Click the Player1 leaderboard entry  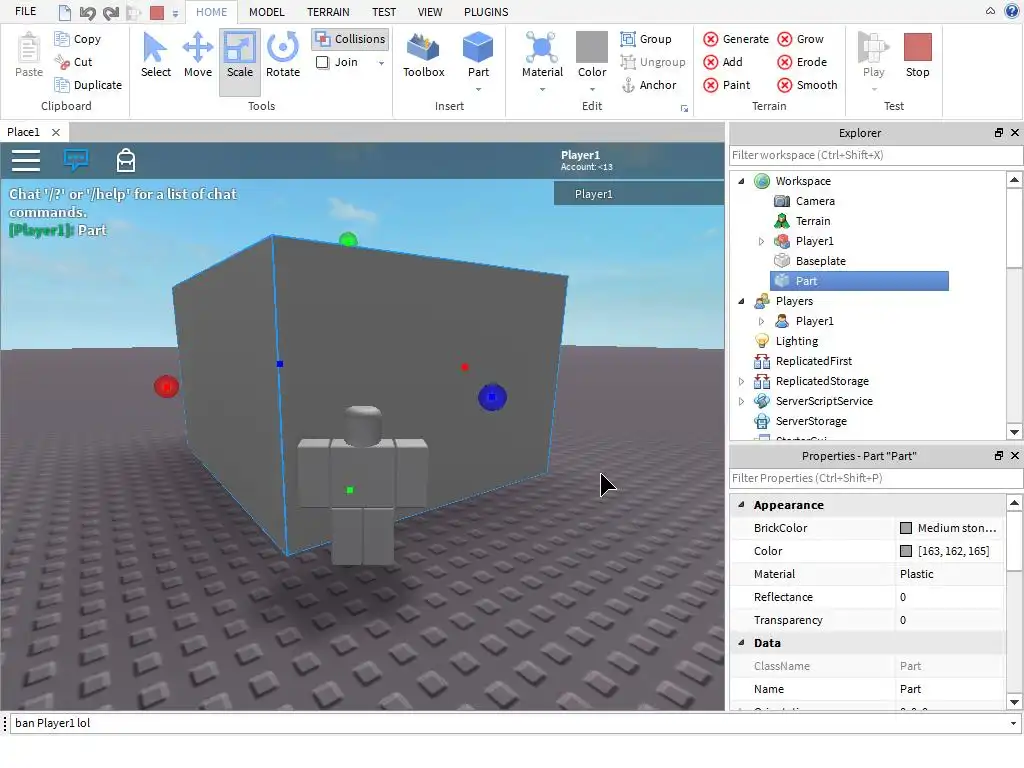639,194
